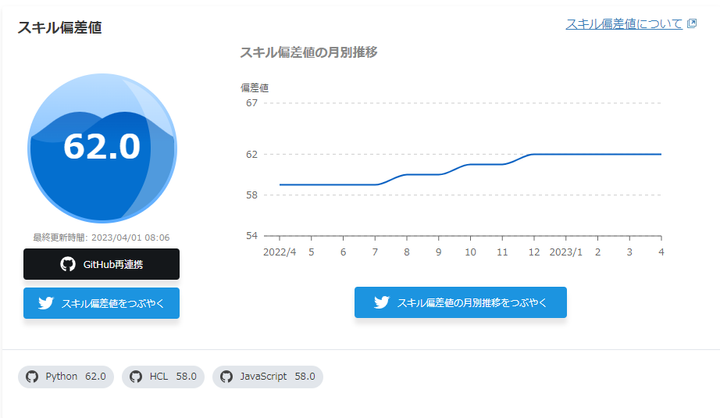Click the GitHub再連携 button
This screenshot has height=418, width=720.
[x=101, y=264]
